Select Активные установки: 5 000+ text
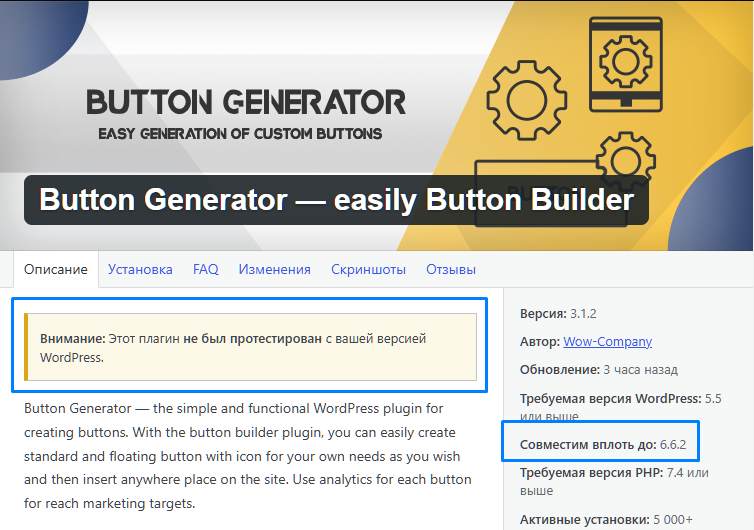The image size is (754, 530). 606,519
